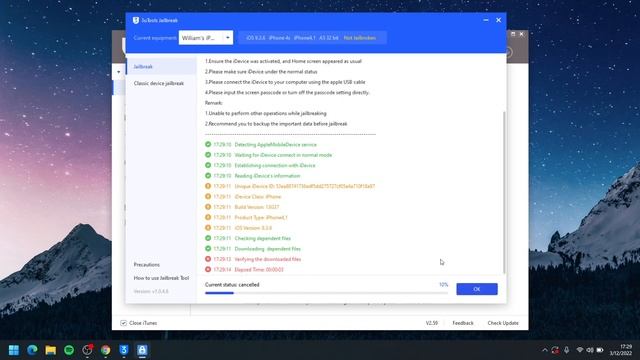
Task: Launch Microsoft Edge from the taskbar
Action: [x=32, y=350]
